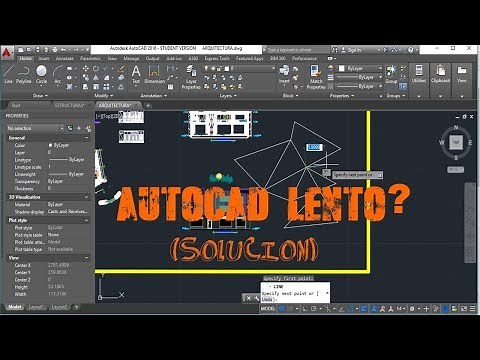Toggle hardware acceleration circle in status bar
The width and height of the screenshot is (480, 360).
(x=445, y=309)
